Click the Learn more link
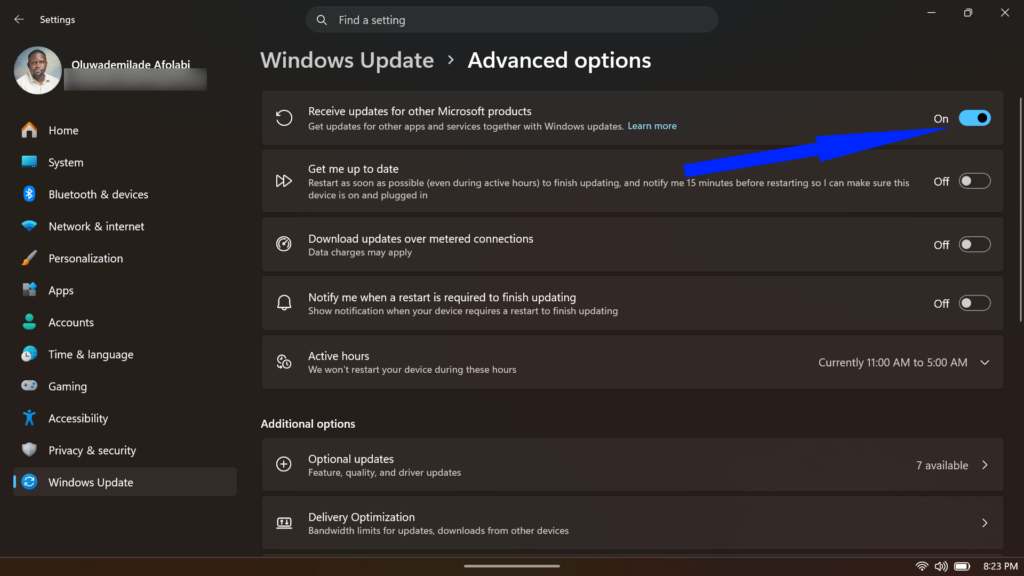This screenshot has width=1024, height=576. [652, 126]
